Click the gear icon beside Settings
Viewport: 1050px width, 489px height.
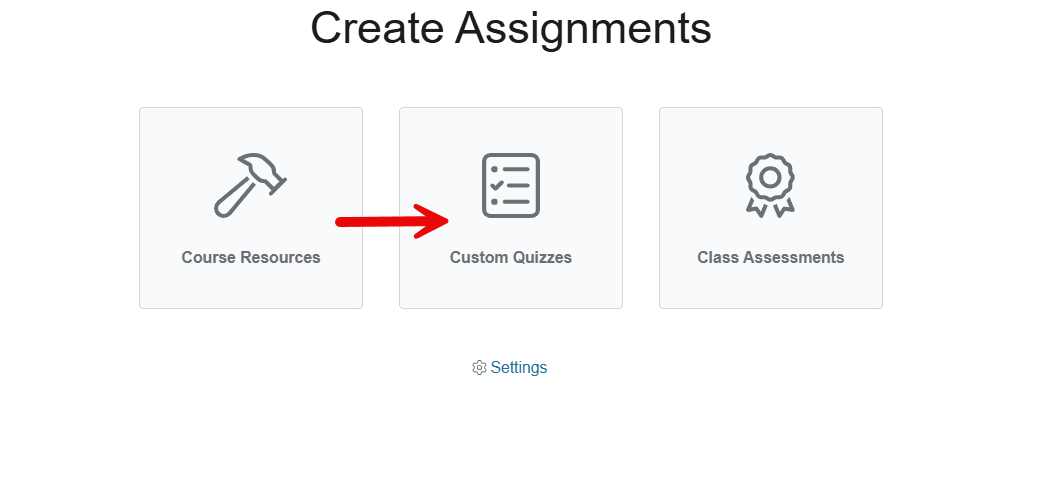click(479, 368)
